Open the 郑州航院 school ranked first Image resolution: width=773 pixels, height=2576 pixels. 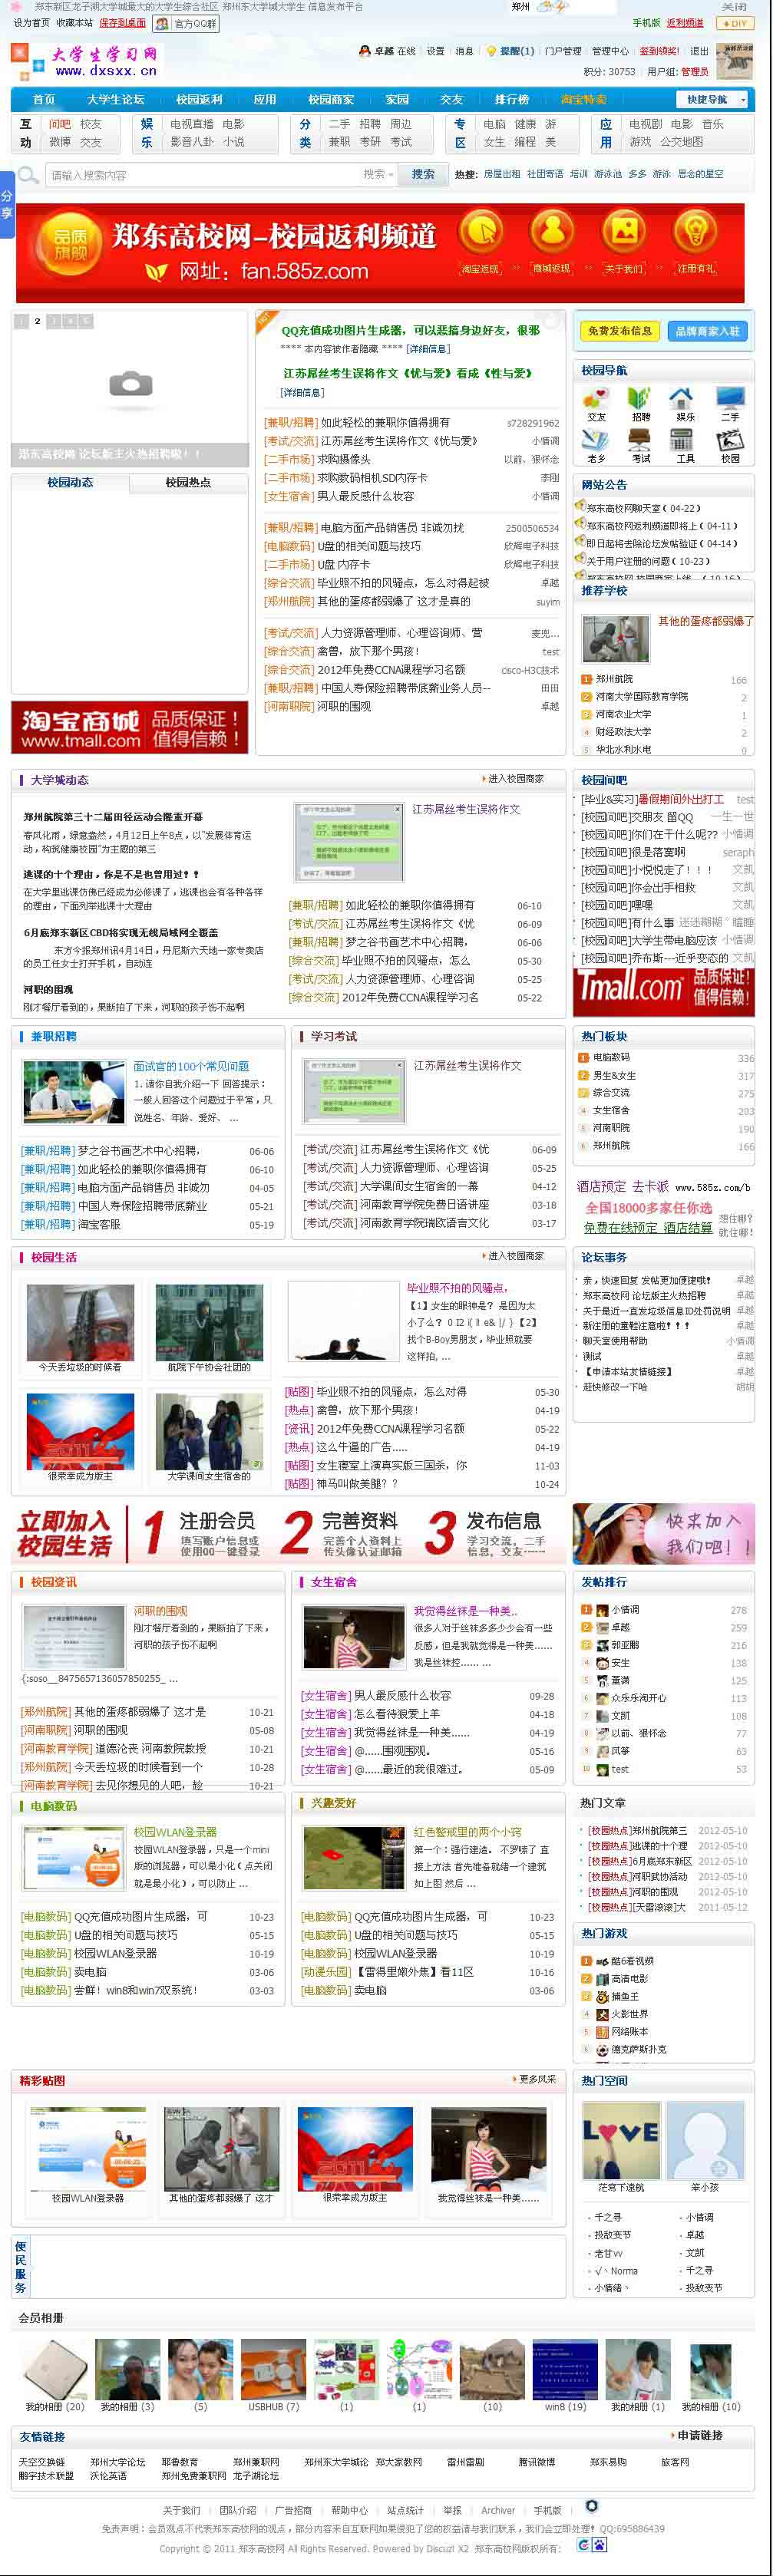point(614,679)
